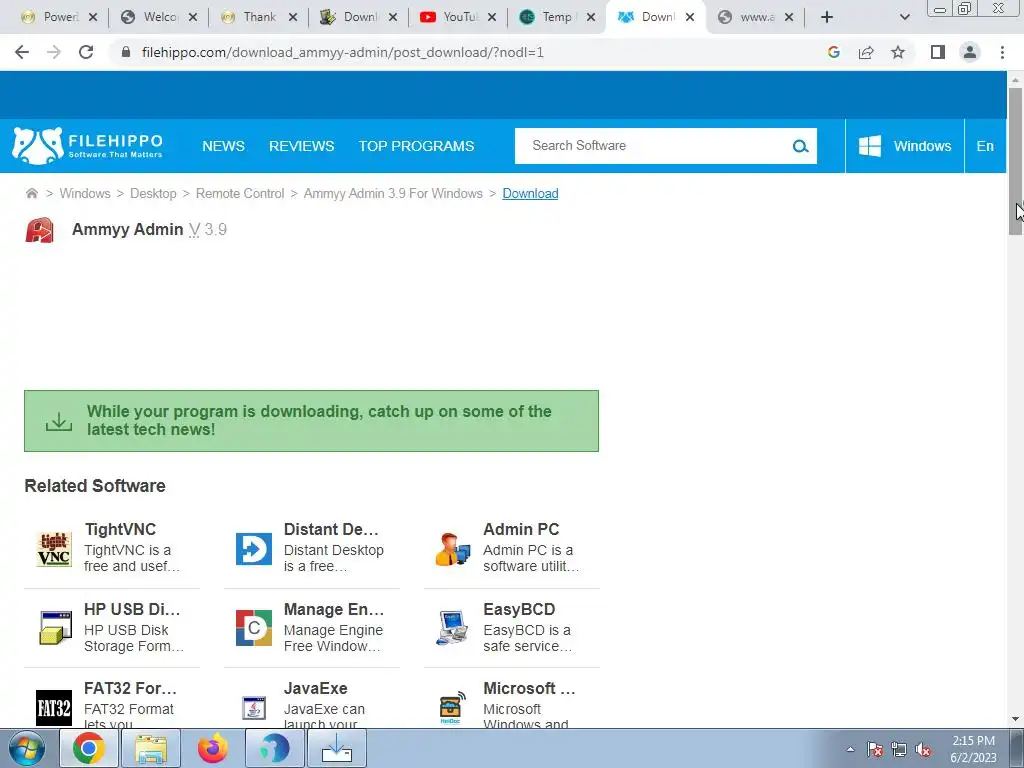Click the Search Software field
This screenshot has width=1024, height=768.
click(653, 146)
